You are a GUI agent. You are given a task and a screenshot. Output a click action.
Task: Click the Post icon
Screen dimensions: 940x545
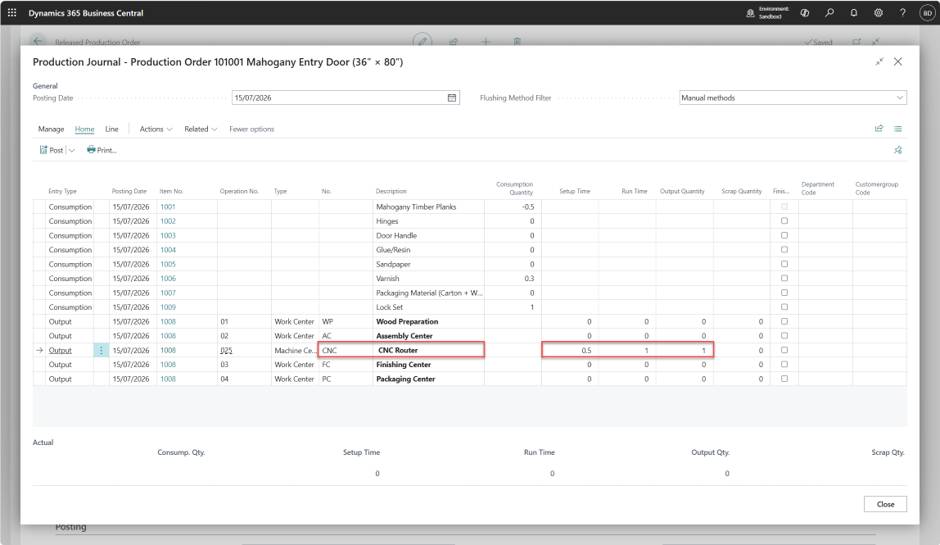(43, 150)
